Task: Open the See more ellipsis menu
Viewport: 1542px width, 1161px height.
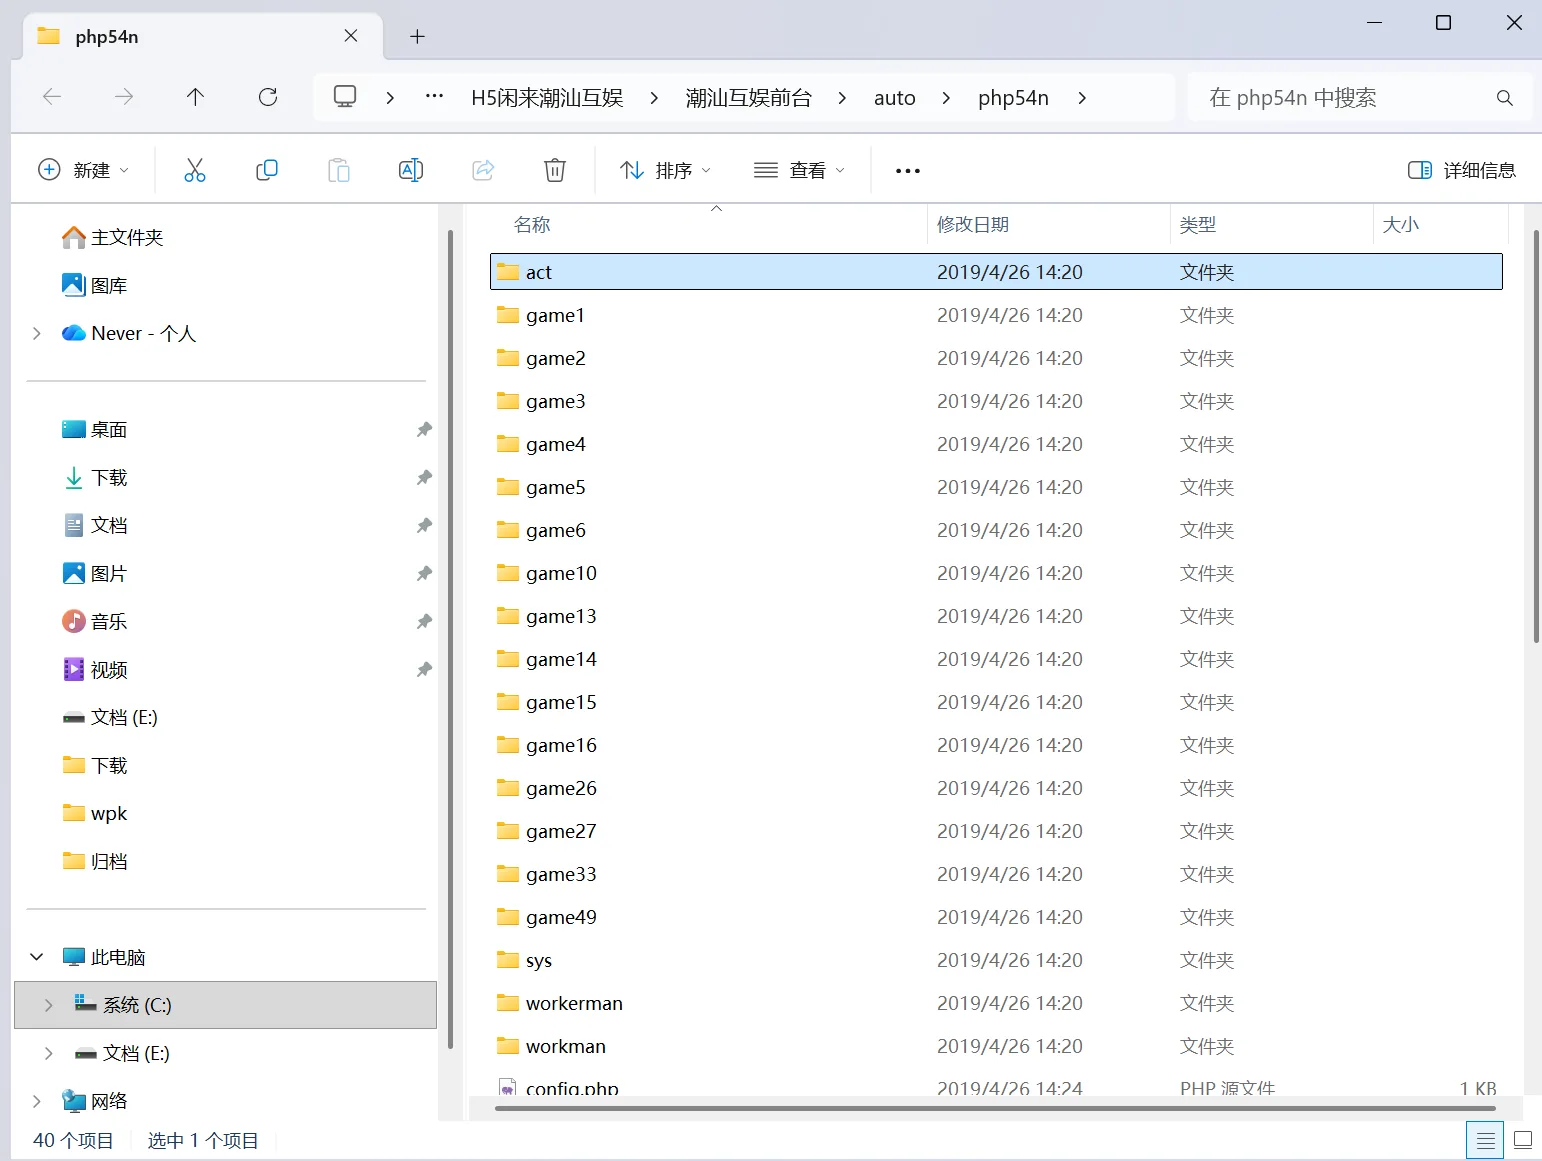Action: pos(908,171)
